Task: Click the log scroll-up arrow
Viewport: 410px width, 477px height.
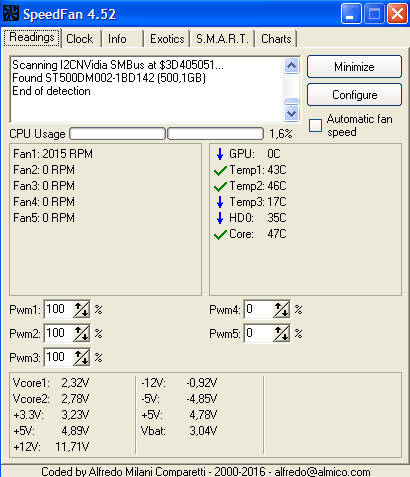Action: (x=292, y=66)
